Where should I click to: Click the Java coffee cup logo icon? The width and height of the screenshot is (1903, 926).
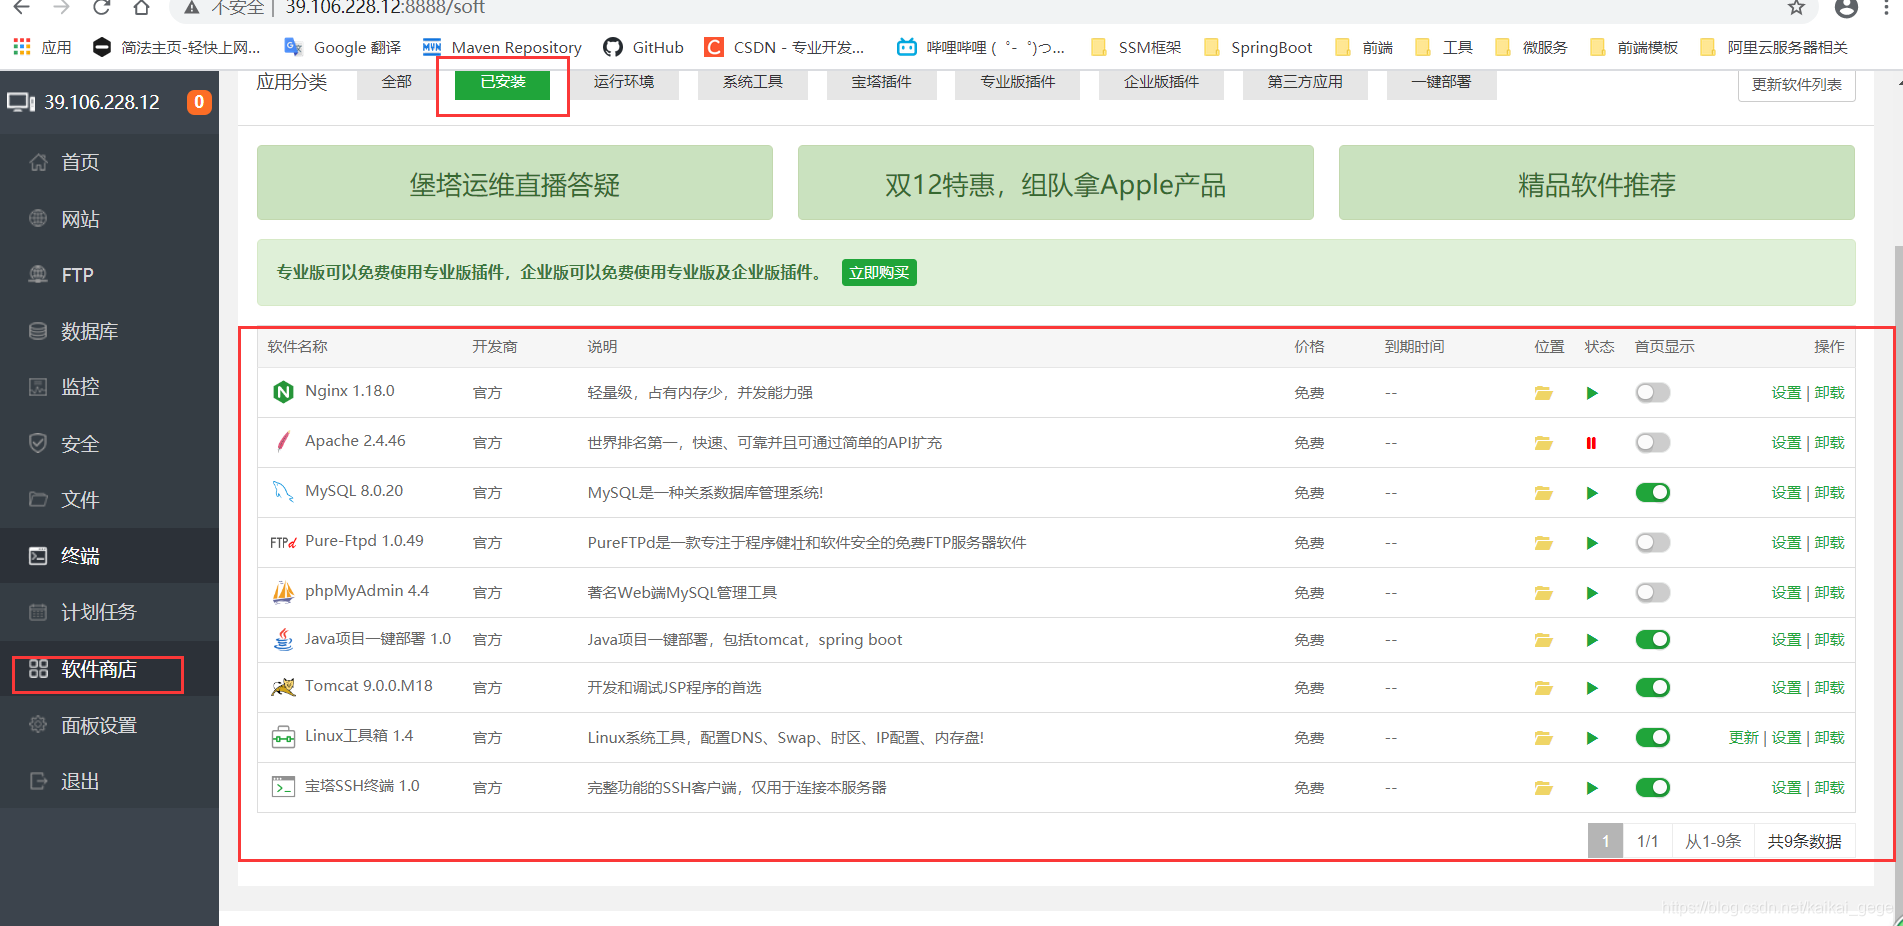[284, 639]
